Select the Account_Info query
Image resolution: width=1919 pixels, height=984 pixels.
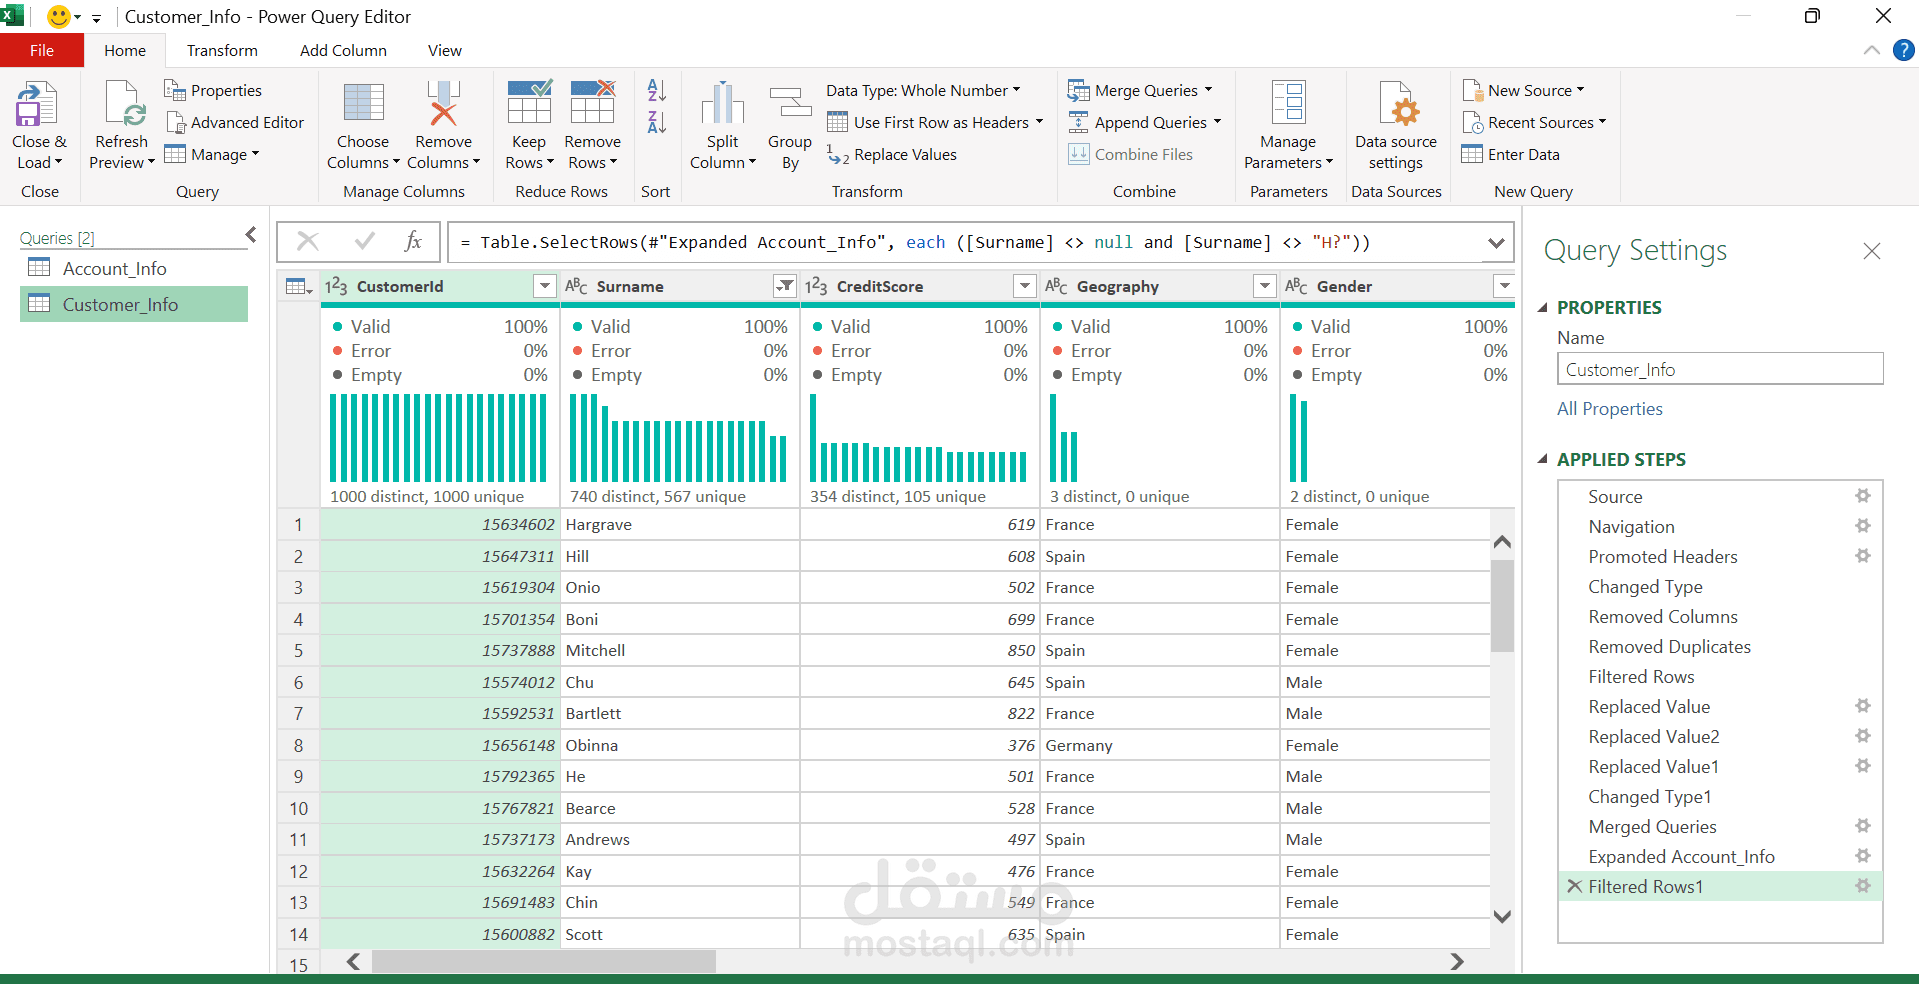click(x=134, y=269)
